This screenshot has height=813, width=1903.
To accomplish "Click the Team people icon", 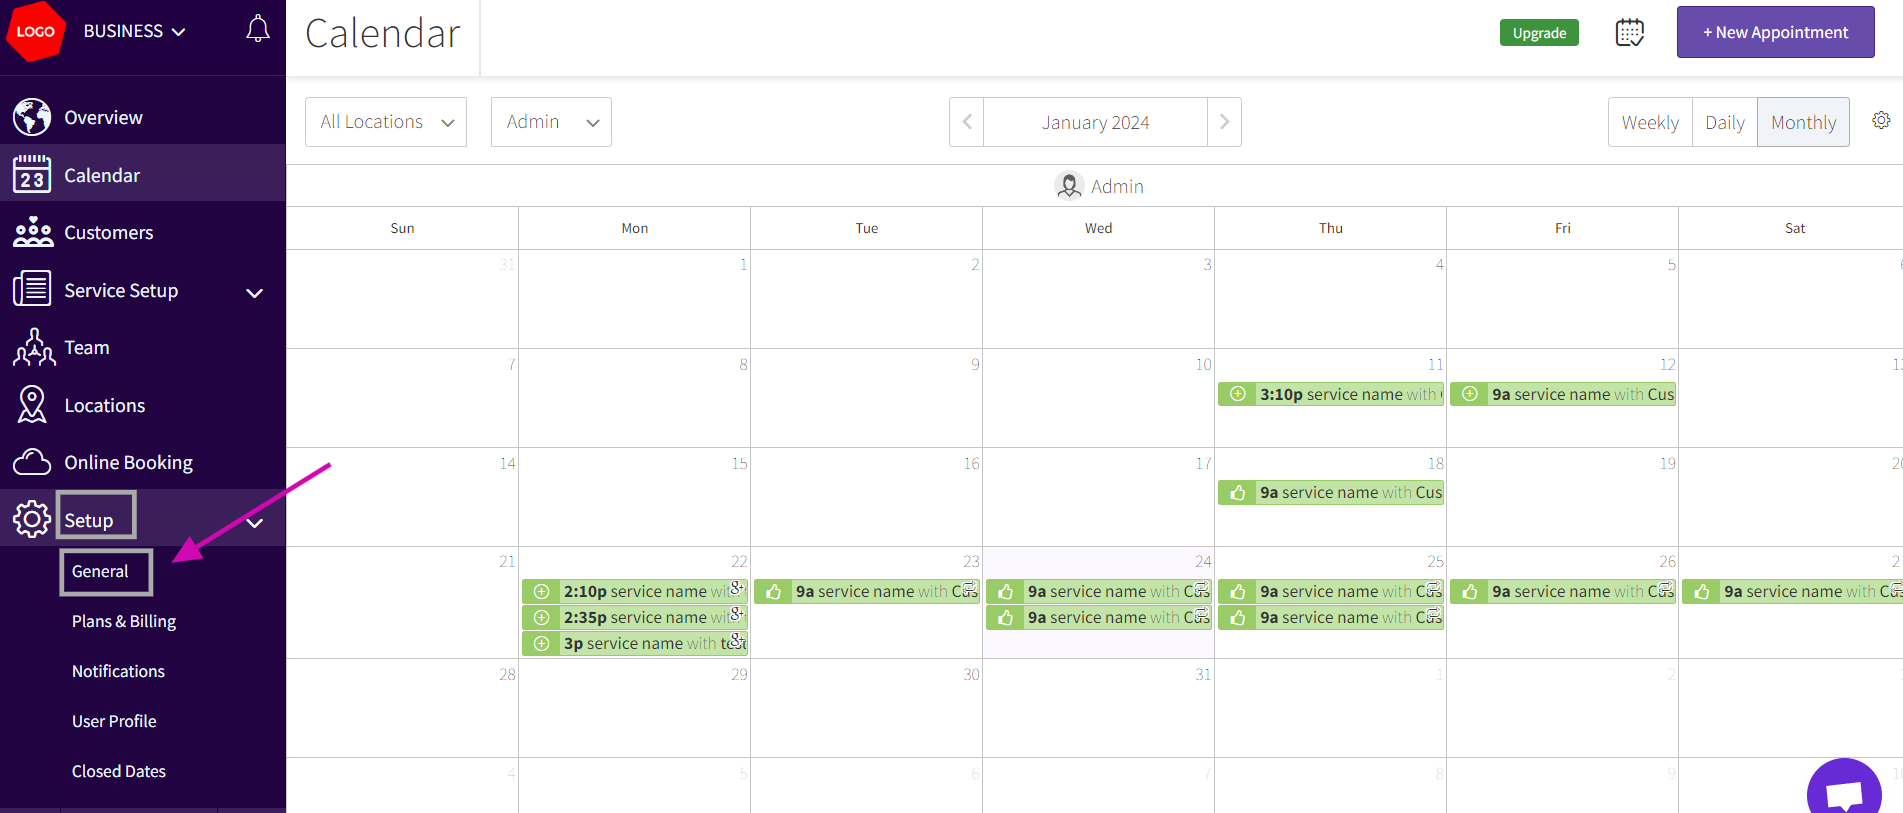I will [x=32, y=348].
